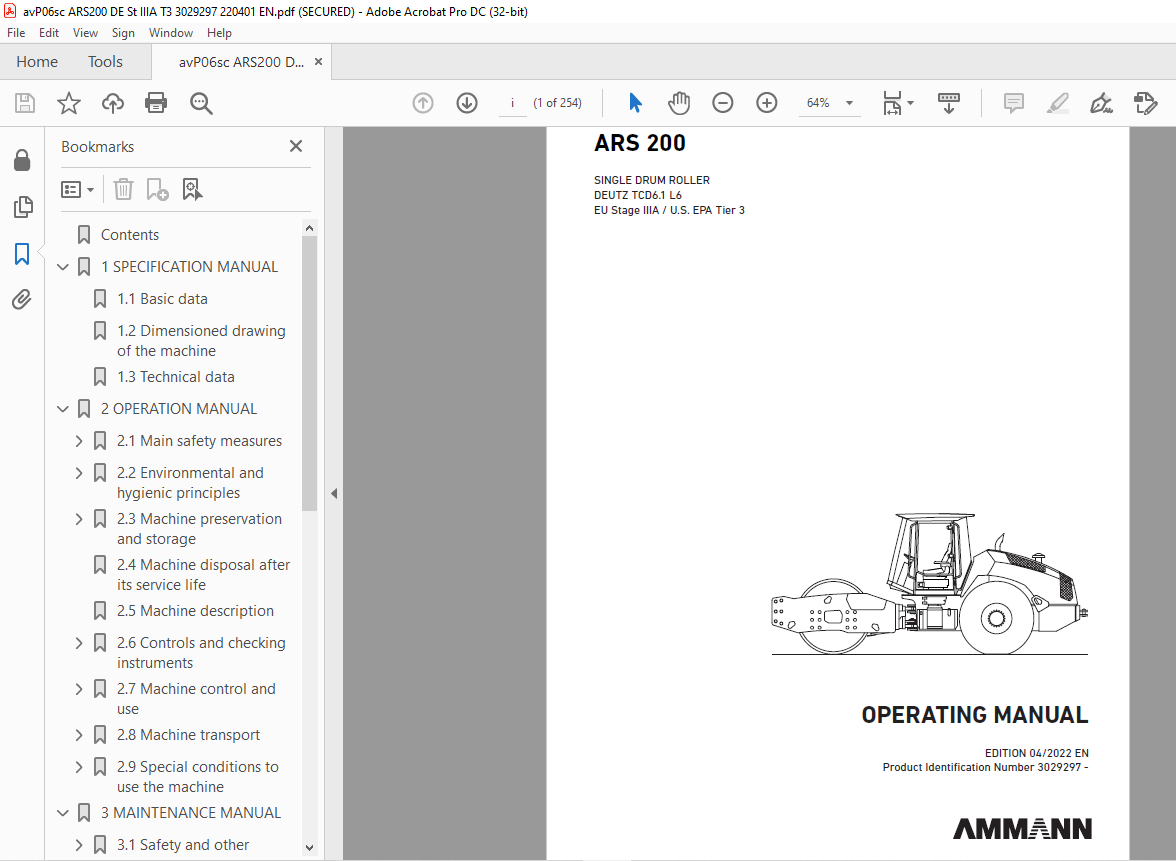Go to next page arrow

click(466, 103)
